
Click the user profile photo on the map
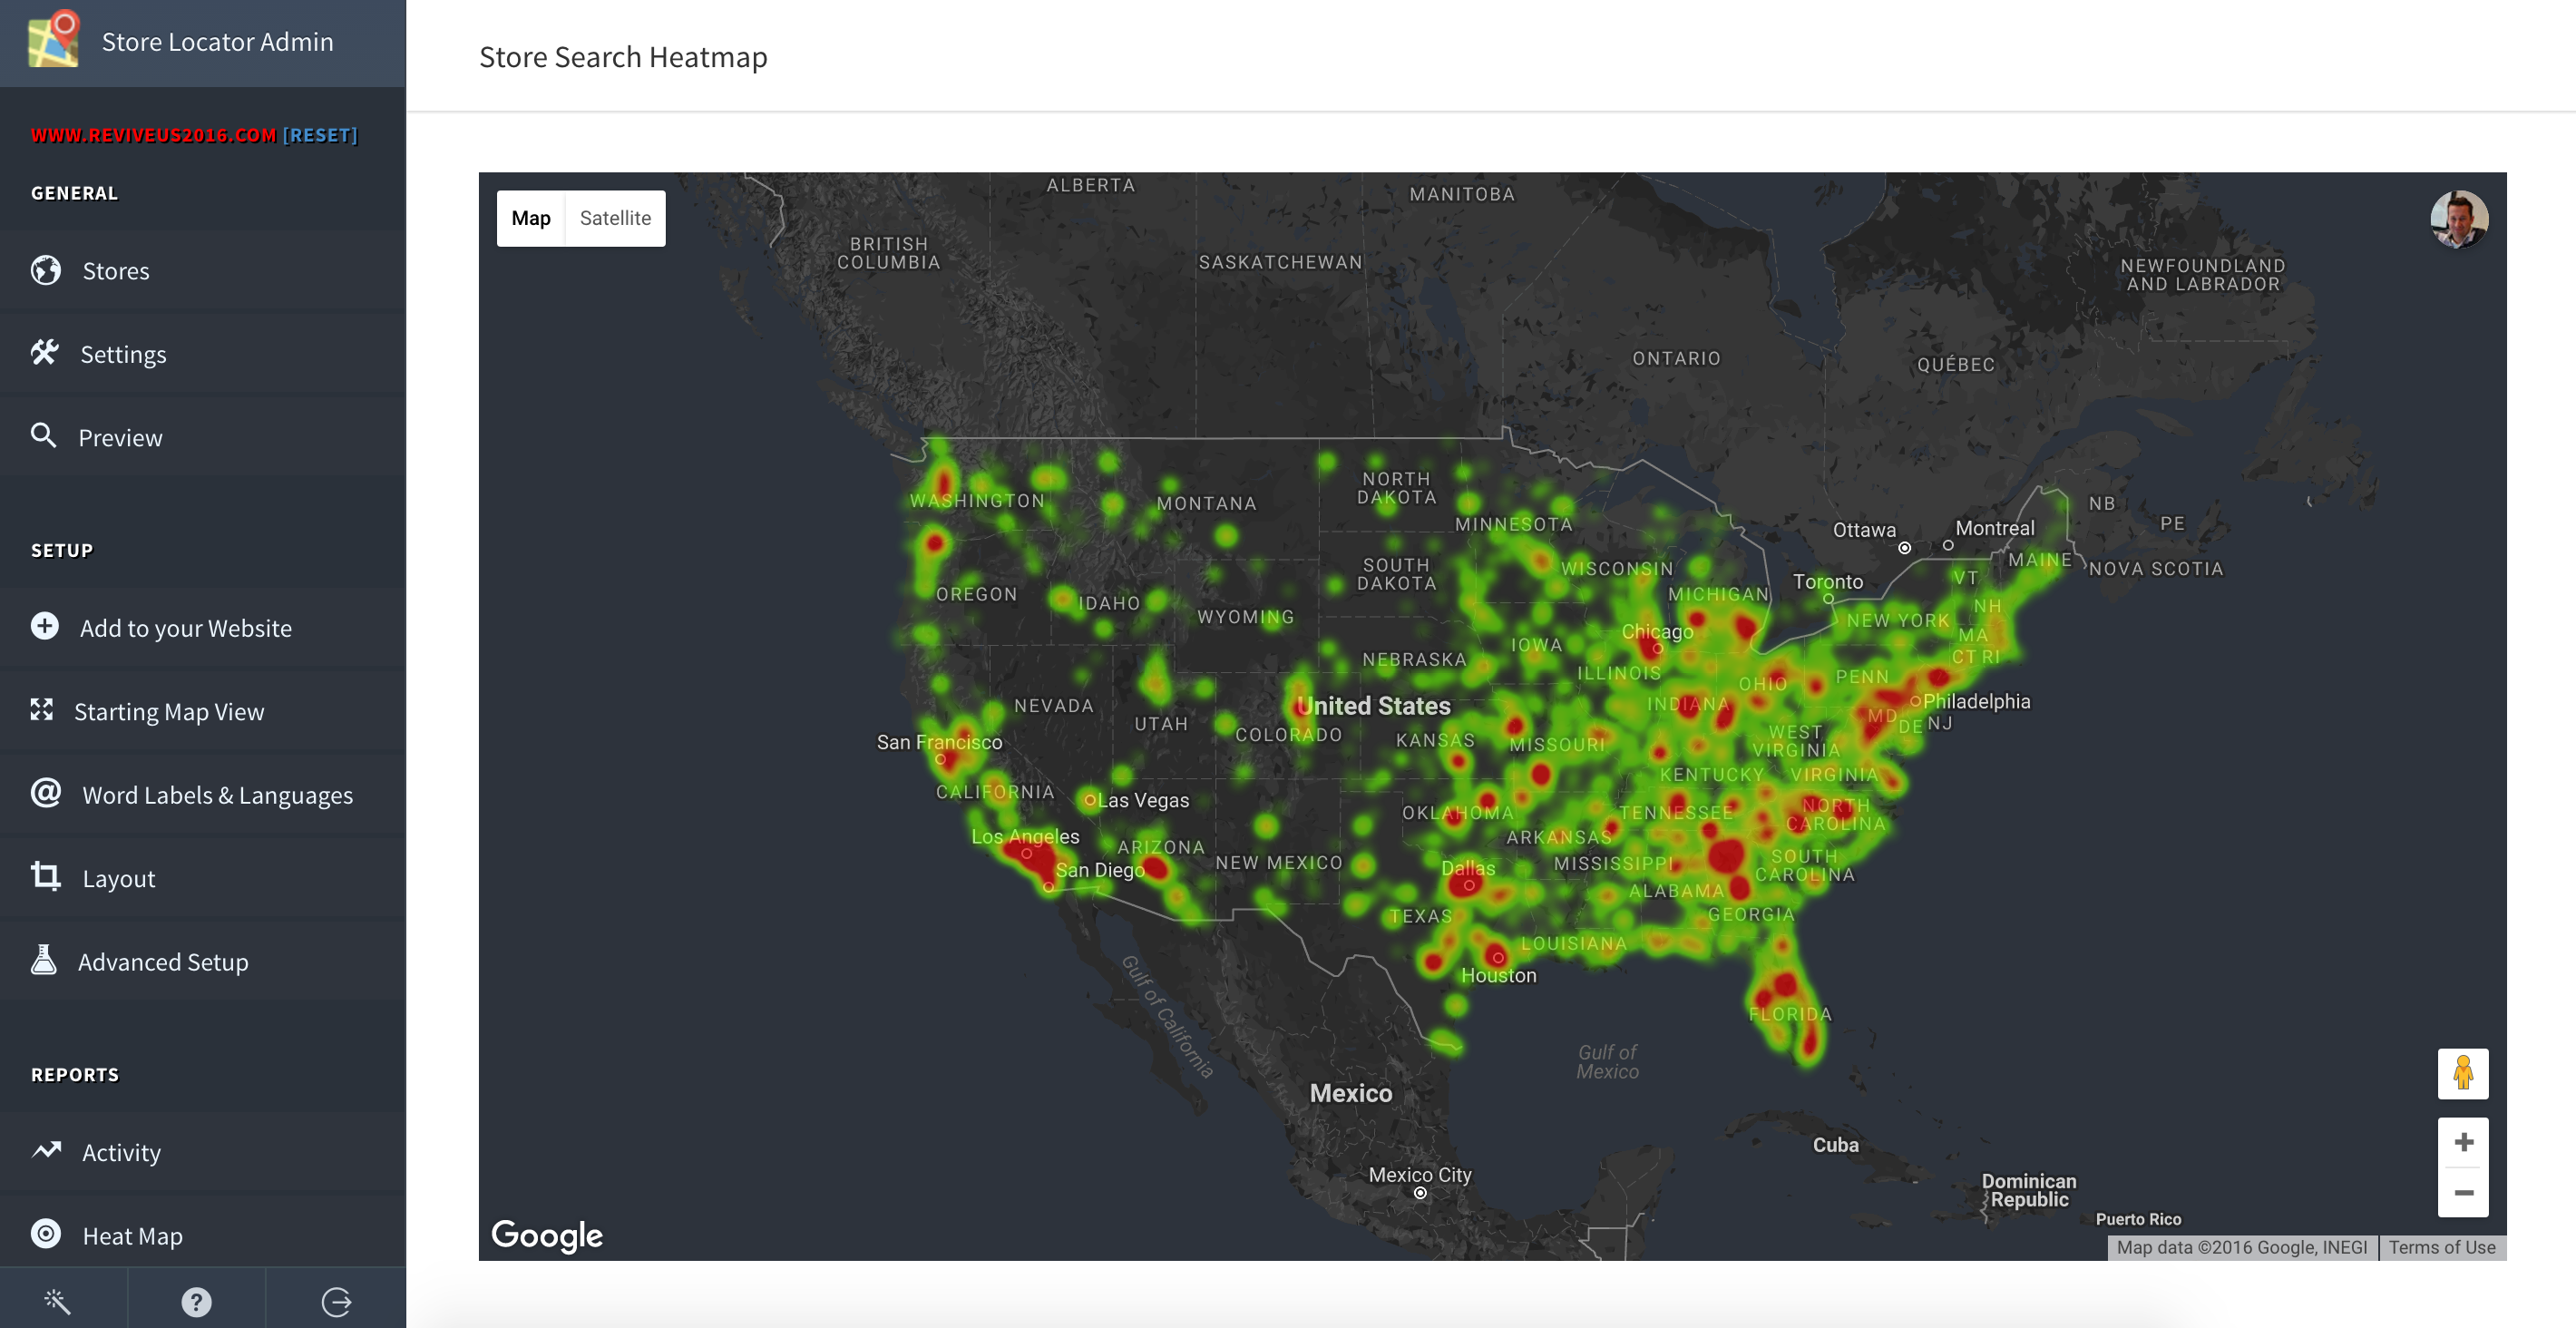2459,219
